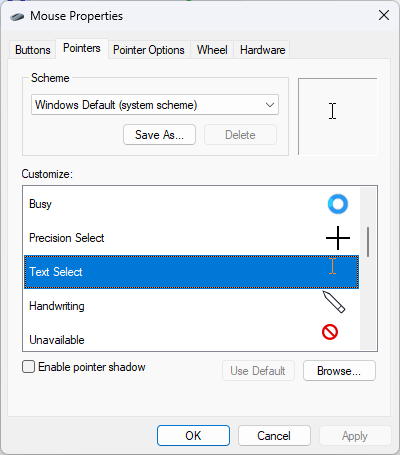Click Browse... to choose a cursor
The image size is (400, 455).
click(339, 370)
